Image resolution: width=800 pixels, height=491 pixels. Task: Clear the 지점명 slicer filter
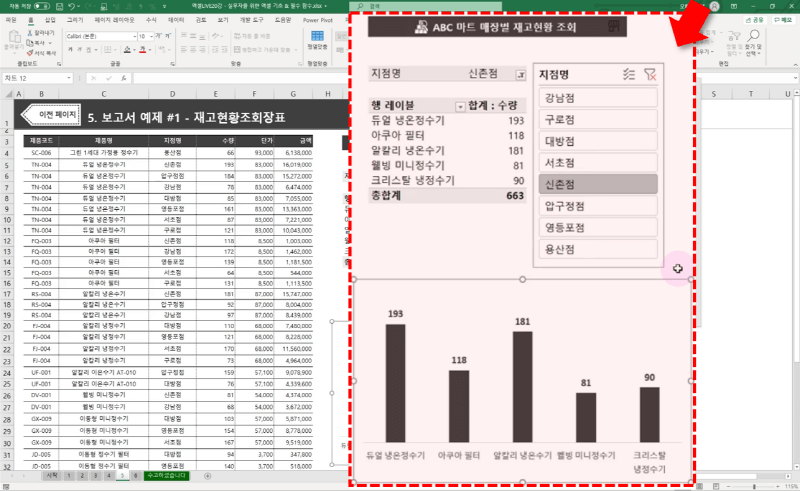(x=651, y=74)
